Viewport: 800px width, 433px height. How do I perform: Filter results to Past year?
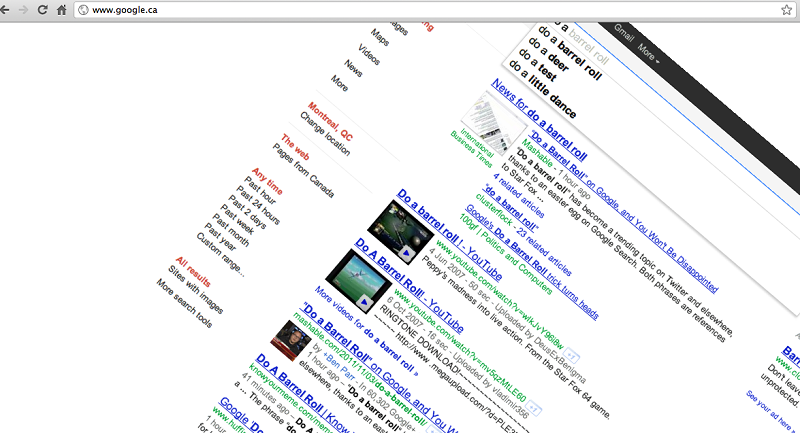[220, 238]
